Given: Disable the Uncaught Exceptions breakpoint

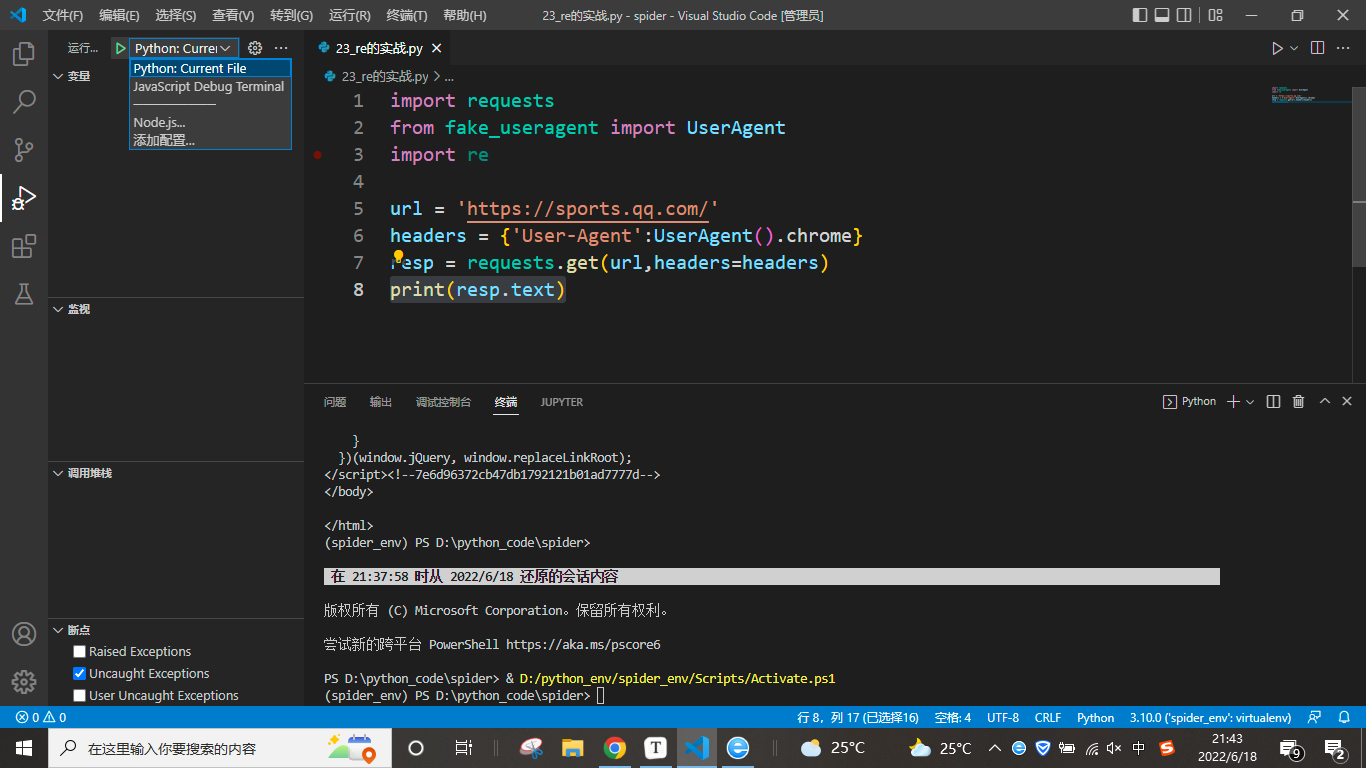Looking at the screenshot, I should pyautogui.click(x=80, y=674).
